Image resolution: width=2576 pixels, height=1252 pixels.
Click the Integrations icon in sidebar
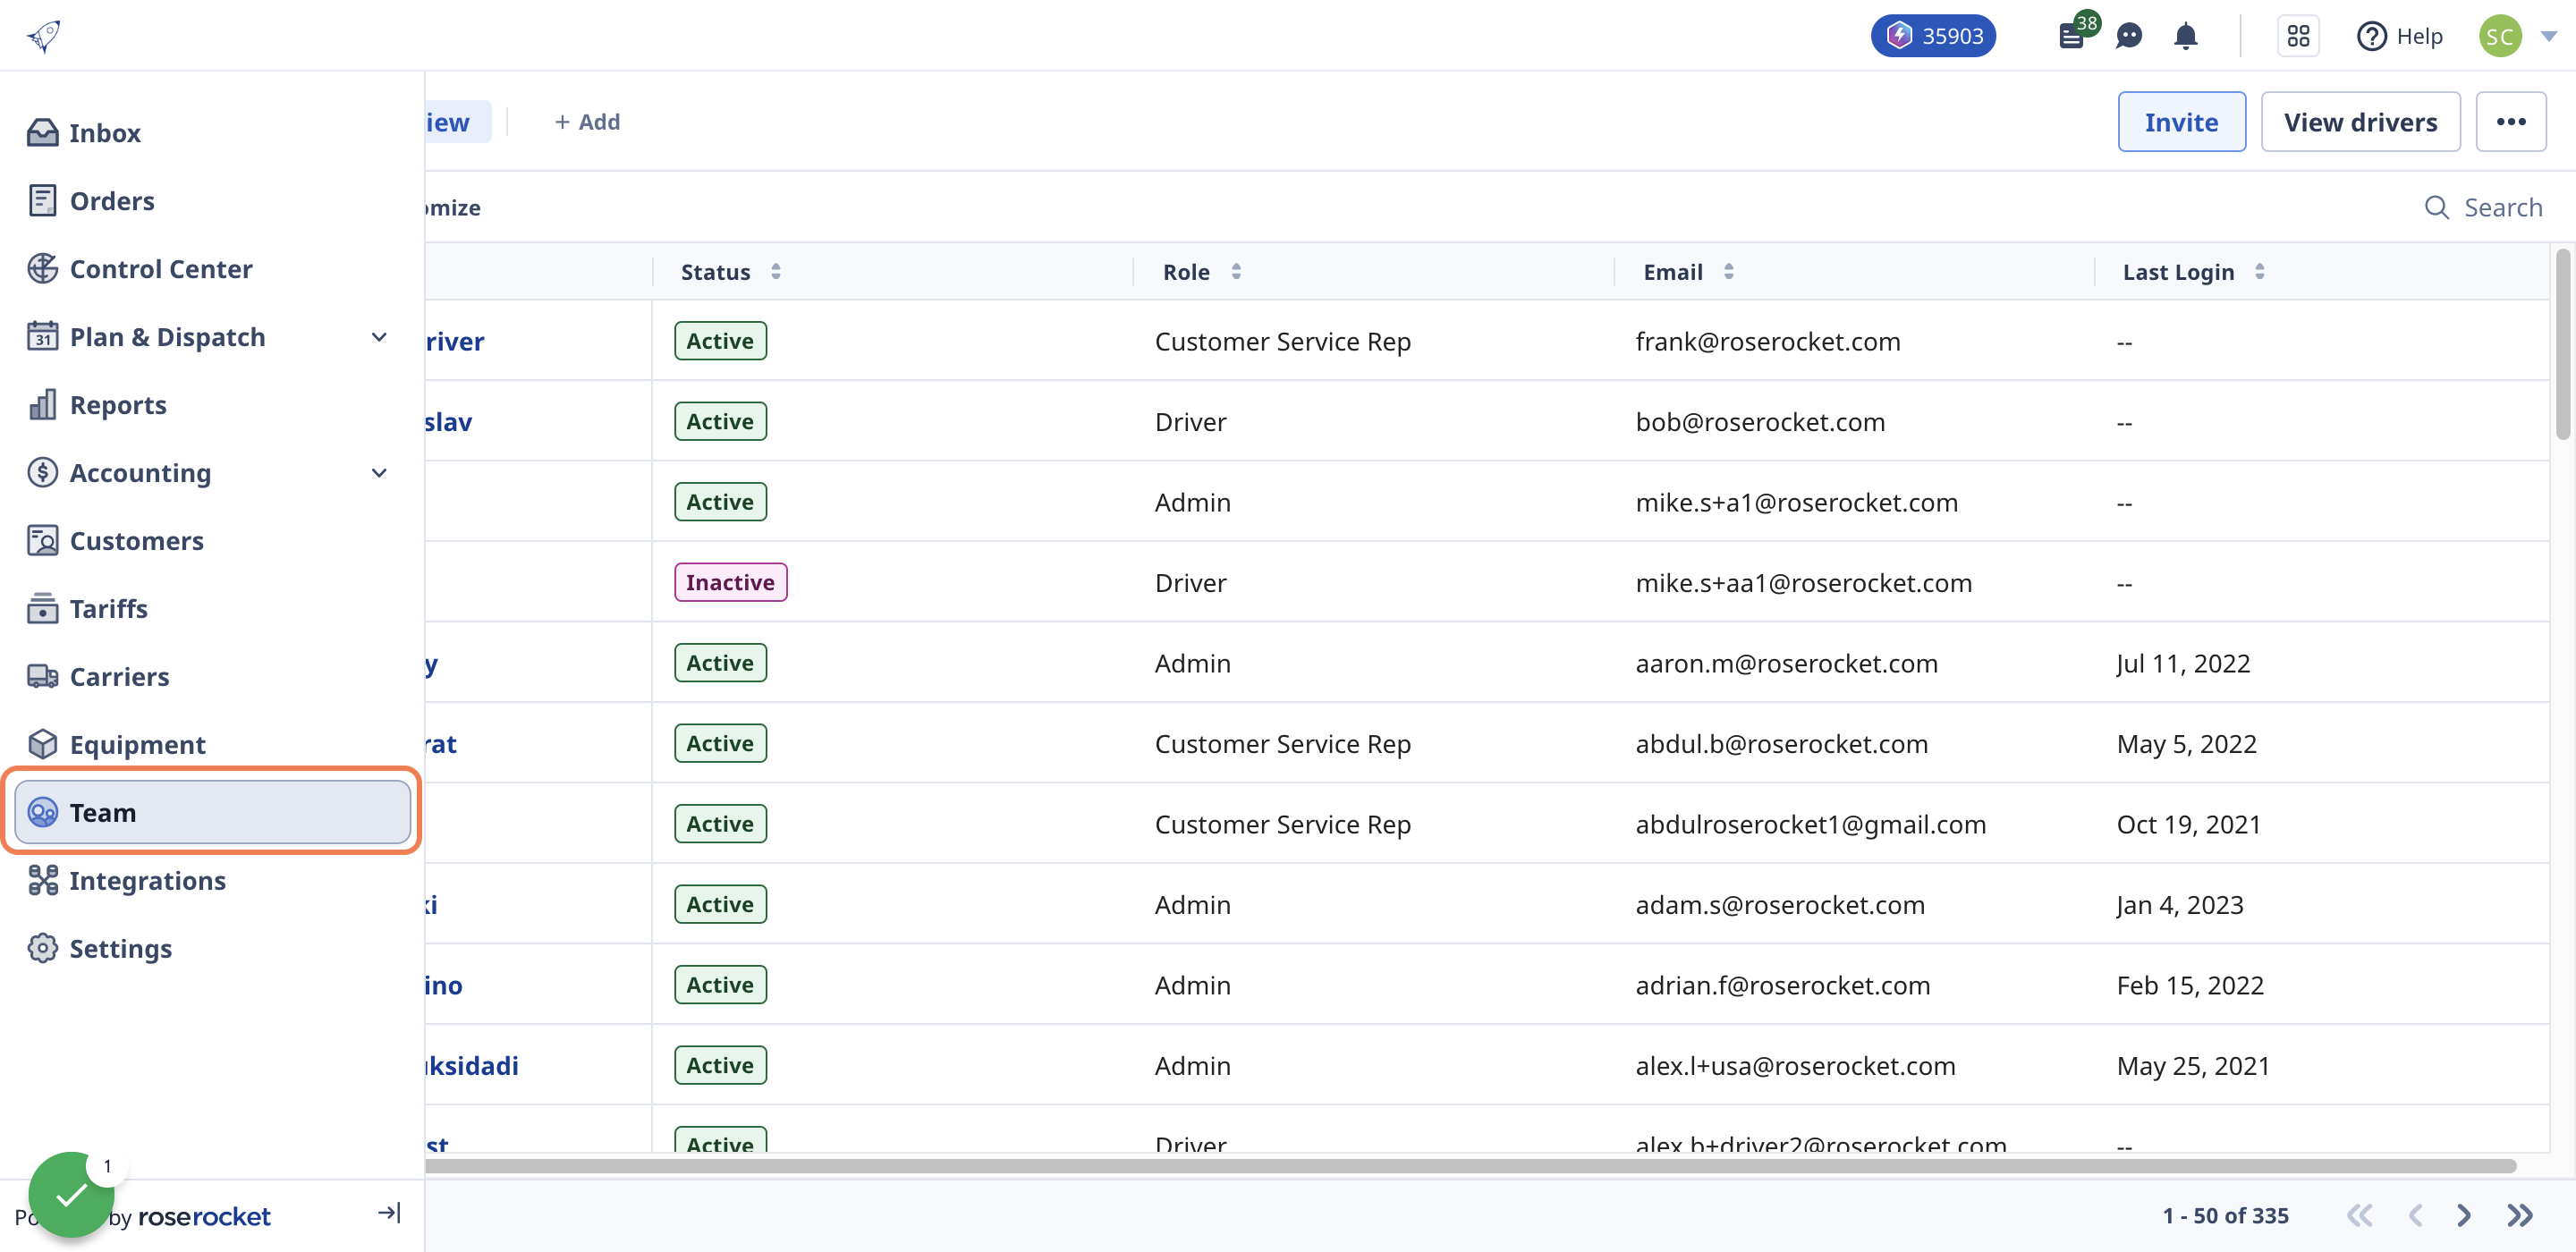click(x=42, y=881)
